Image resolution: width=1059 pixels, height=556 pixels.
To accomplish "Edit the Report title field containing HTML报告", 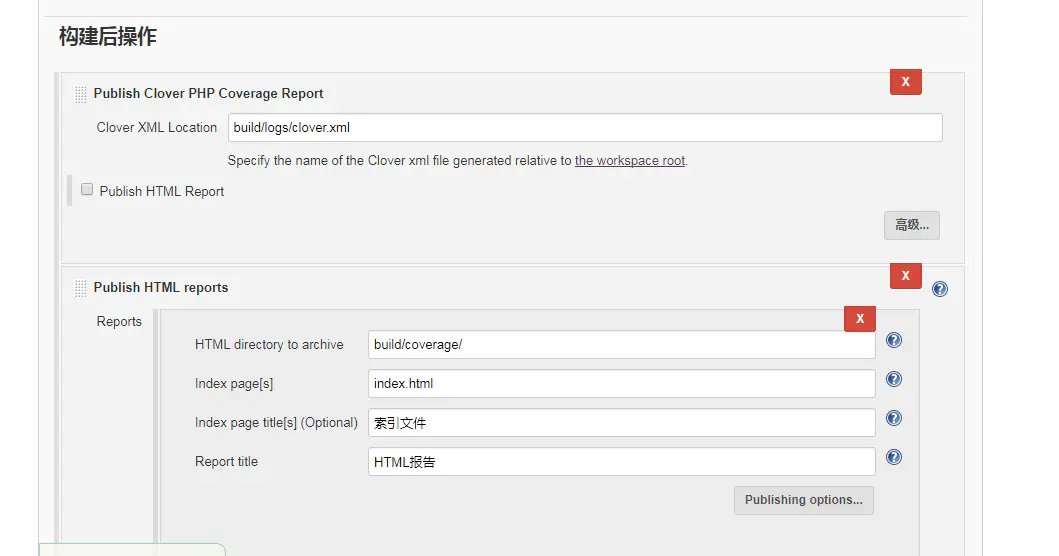I will 621,462.
